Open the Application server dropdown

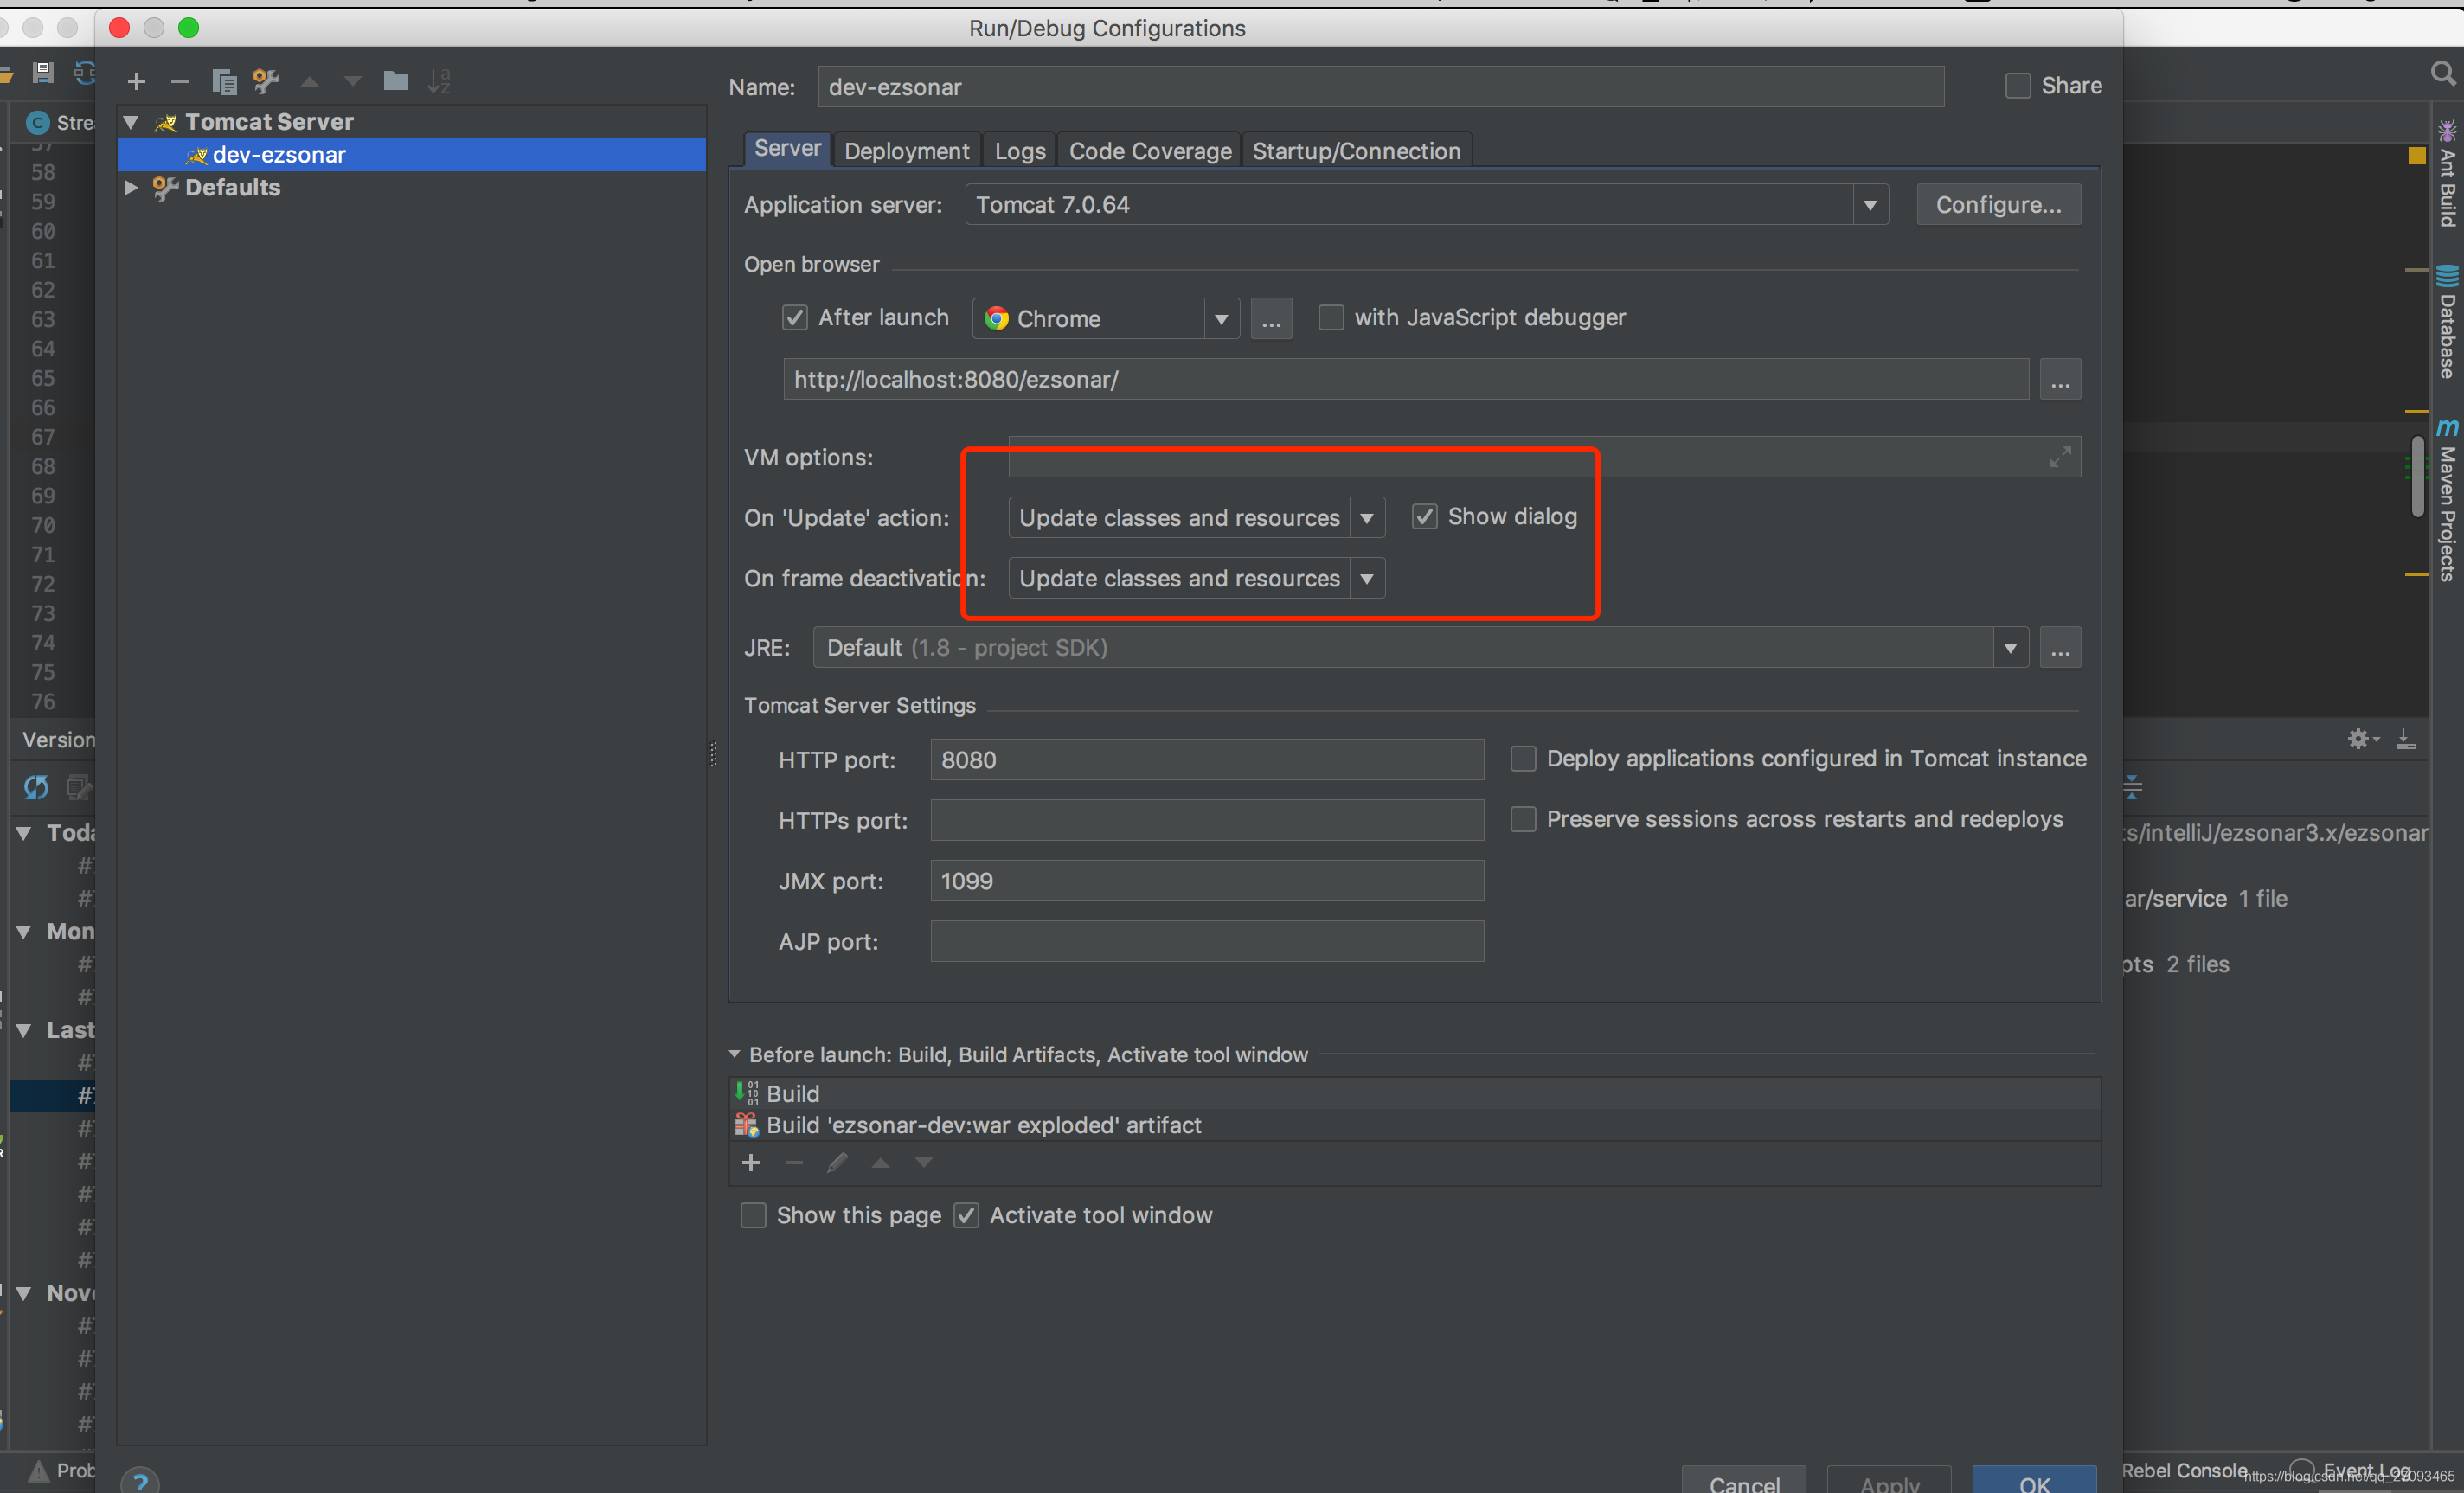point(1869,205)
